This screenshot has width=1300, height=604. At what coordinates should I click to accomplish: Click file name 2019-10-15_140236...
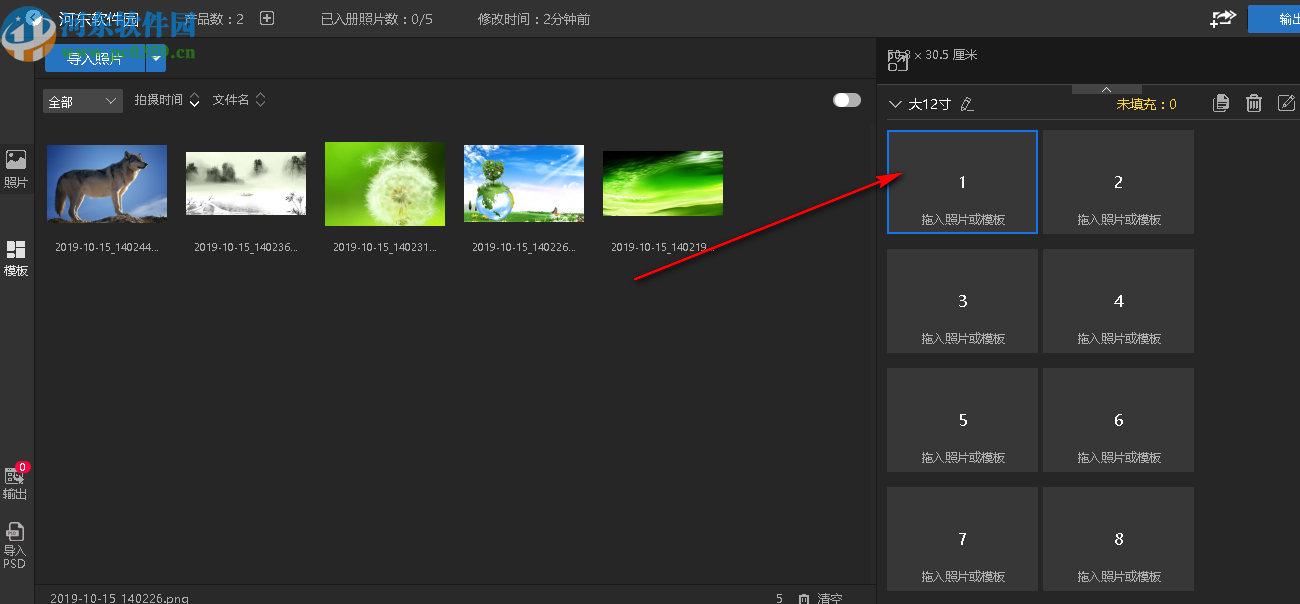point(246,246)
